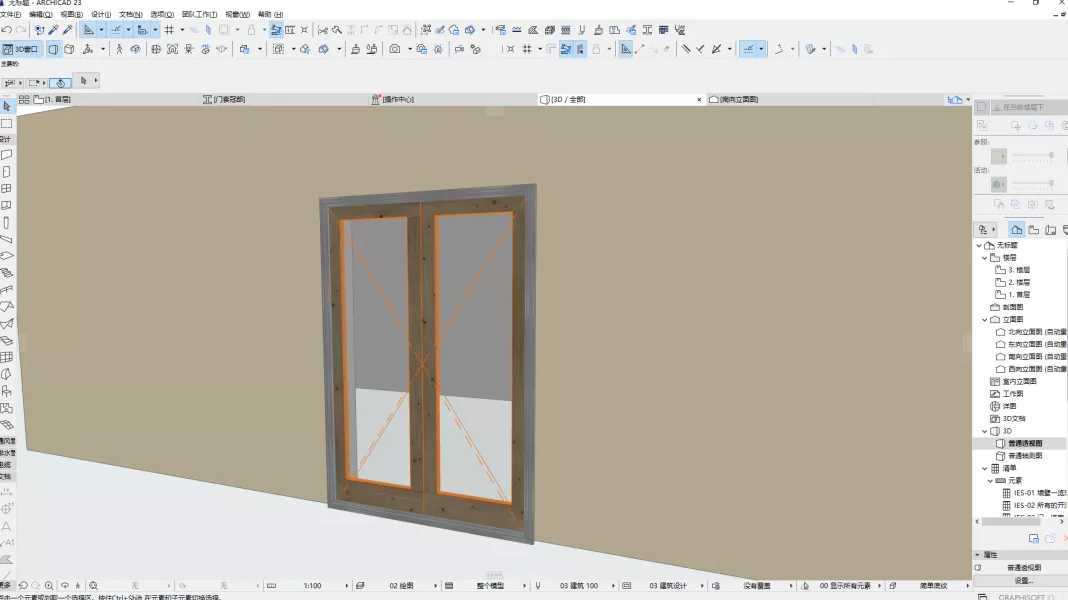Open the navigator toggle dropdown beside the tabs

(x=968, y=99)
